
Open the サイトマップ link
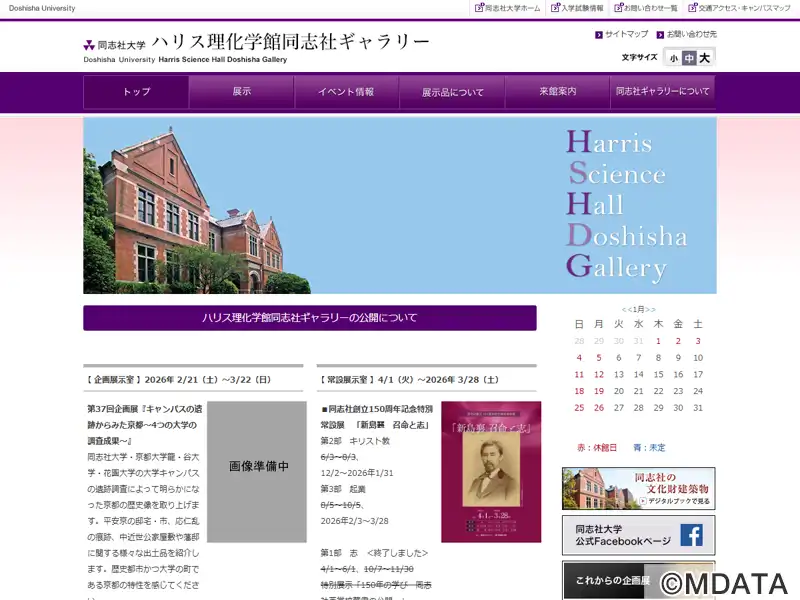pyautogui.click(x=626, y=34)
